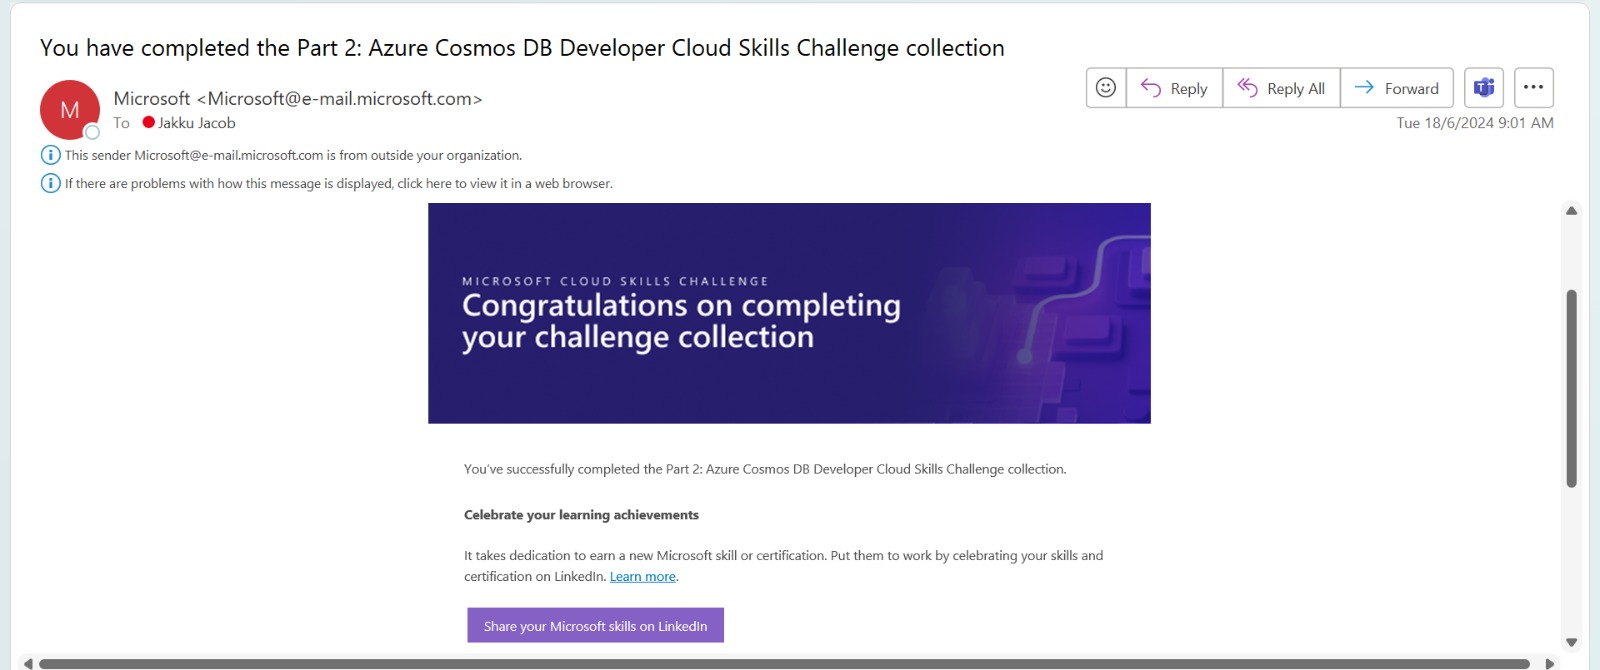Open the emoji reaction button
The image size is (1600, 670).
pyautogui.click(x=1106, y=88)
